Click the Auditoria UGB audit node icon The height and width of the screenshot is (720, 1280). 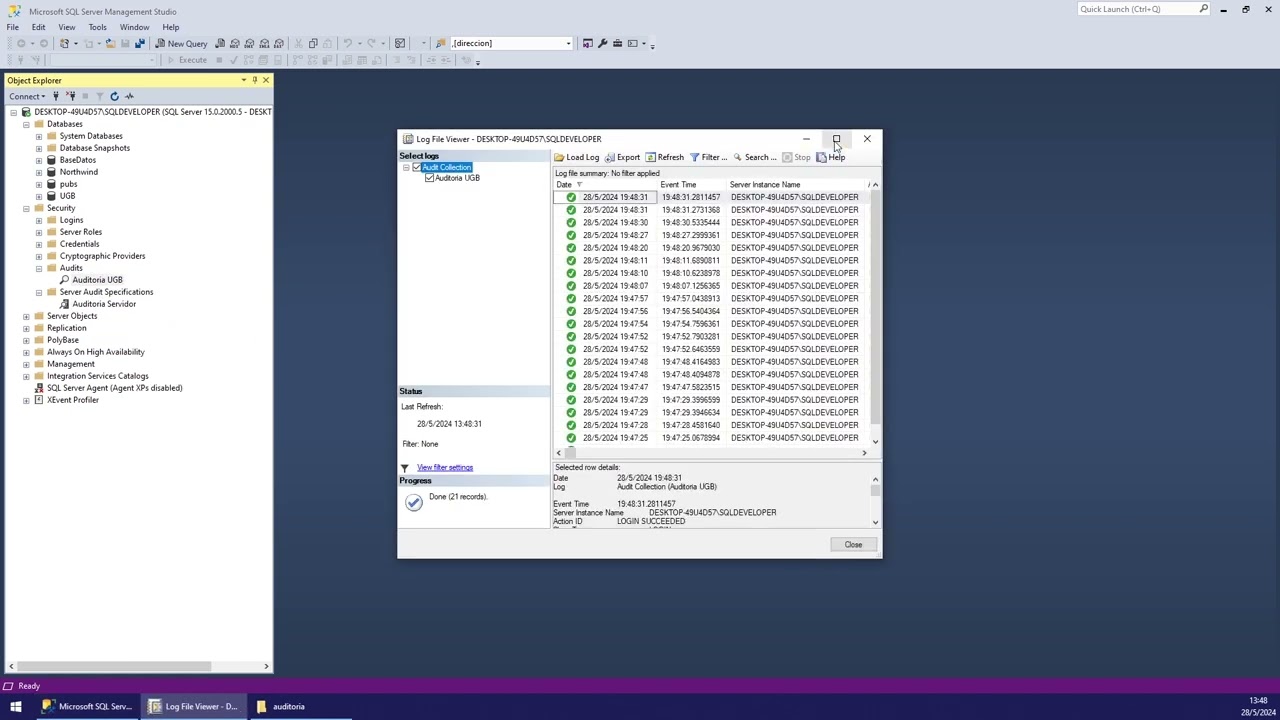(x=65, y=280)
